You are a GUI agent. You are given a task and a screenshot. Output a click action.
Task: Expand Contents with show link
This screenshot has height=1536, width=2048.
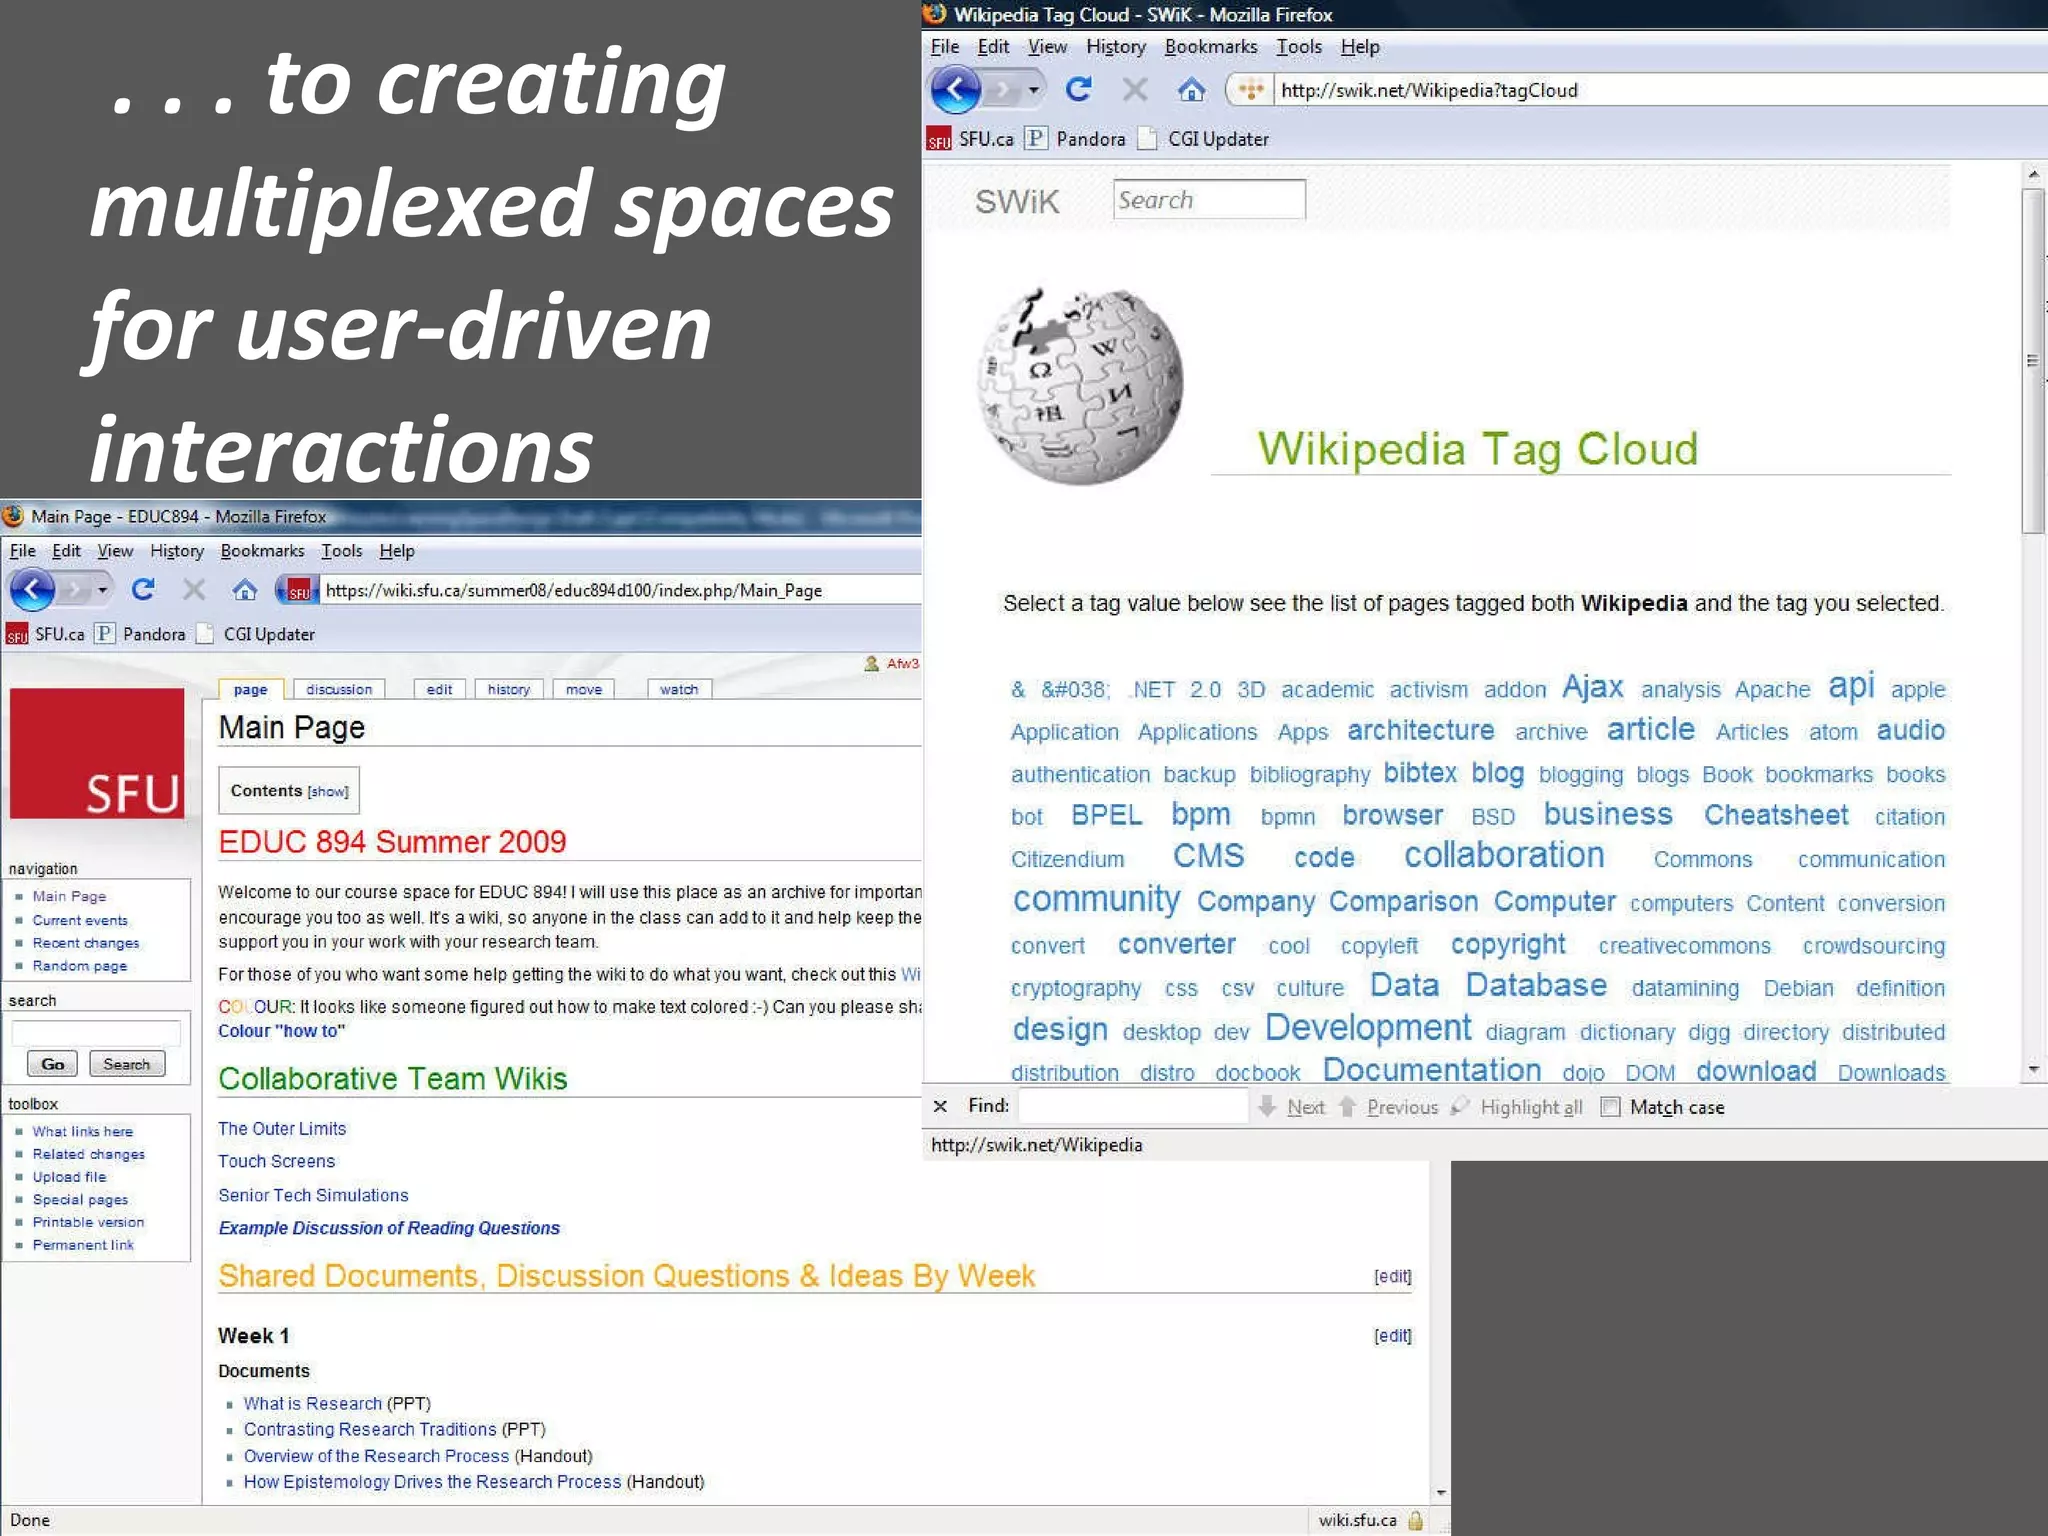[328, 791]
